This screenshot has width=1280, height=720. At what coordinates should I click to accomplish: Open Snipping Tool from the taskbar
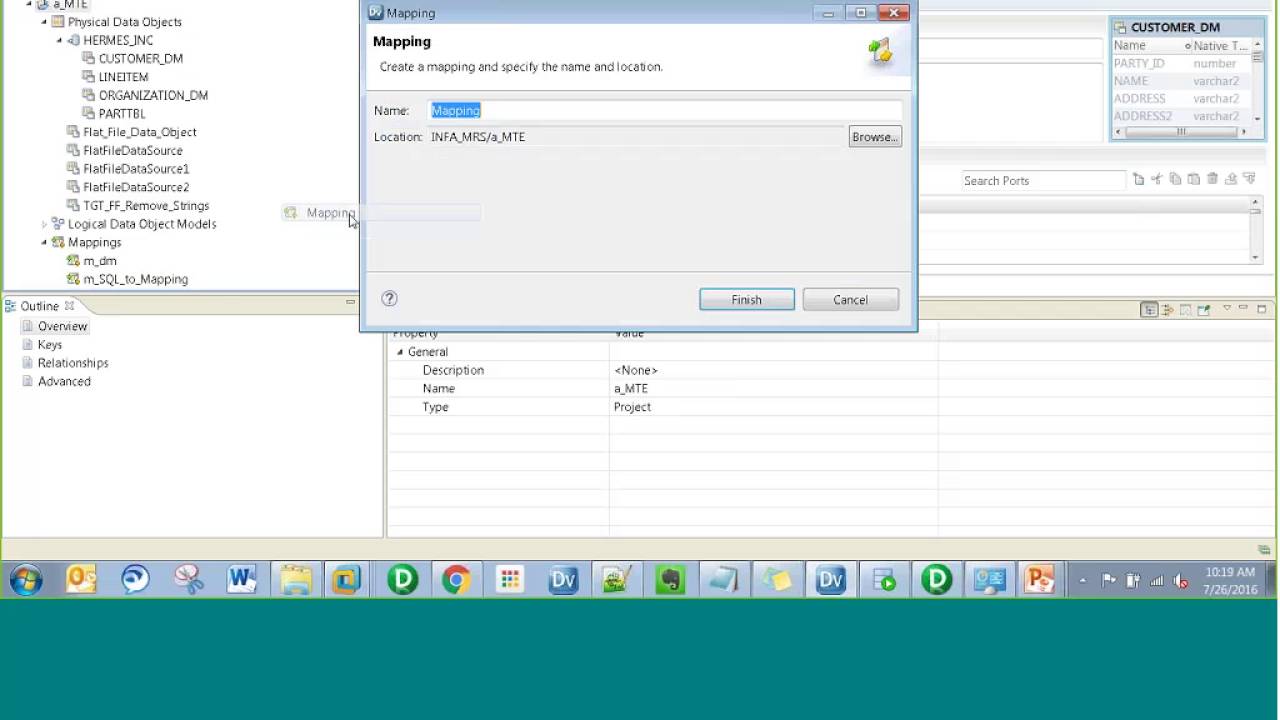(x=188, y=580)
